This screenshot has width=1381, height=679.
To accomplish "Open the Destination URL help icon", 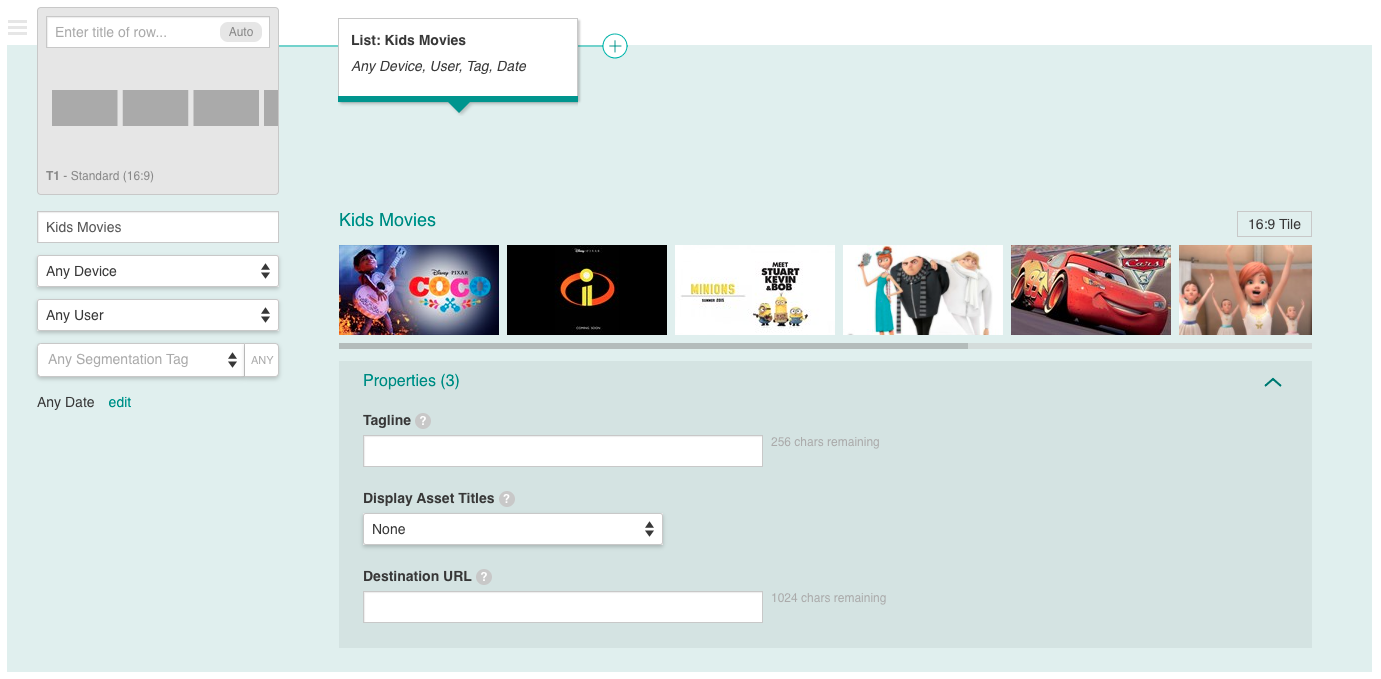I will pos(484,577).
